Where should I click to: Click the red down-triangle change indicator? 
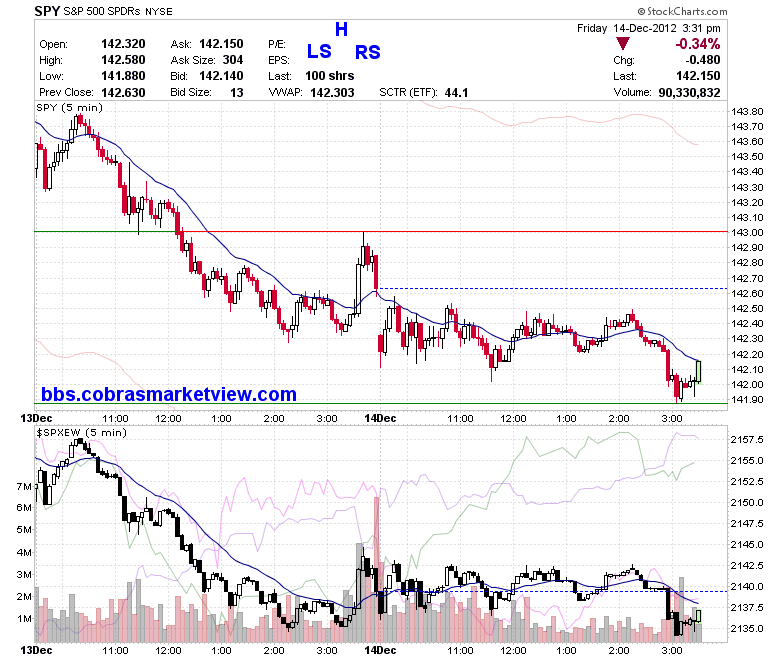[x=622, y=44]
